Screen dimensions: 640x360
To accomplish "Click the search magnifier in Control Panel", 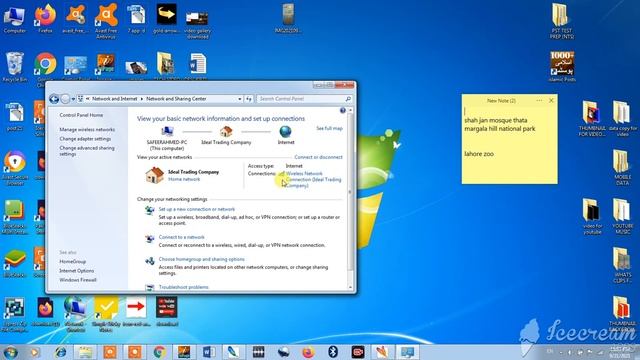I will click(348, 99).
